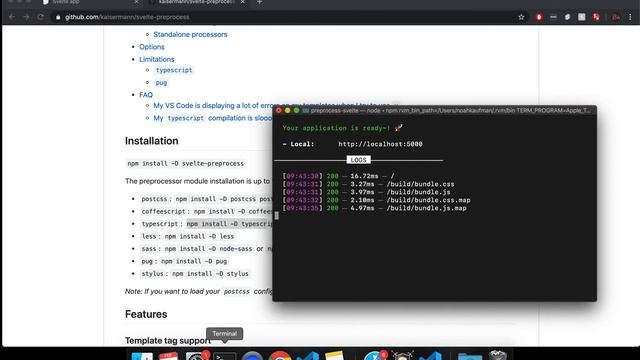Open Terminal from the Dock
This screenshot has width=640, height=360.
[x=224, y=356]
